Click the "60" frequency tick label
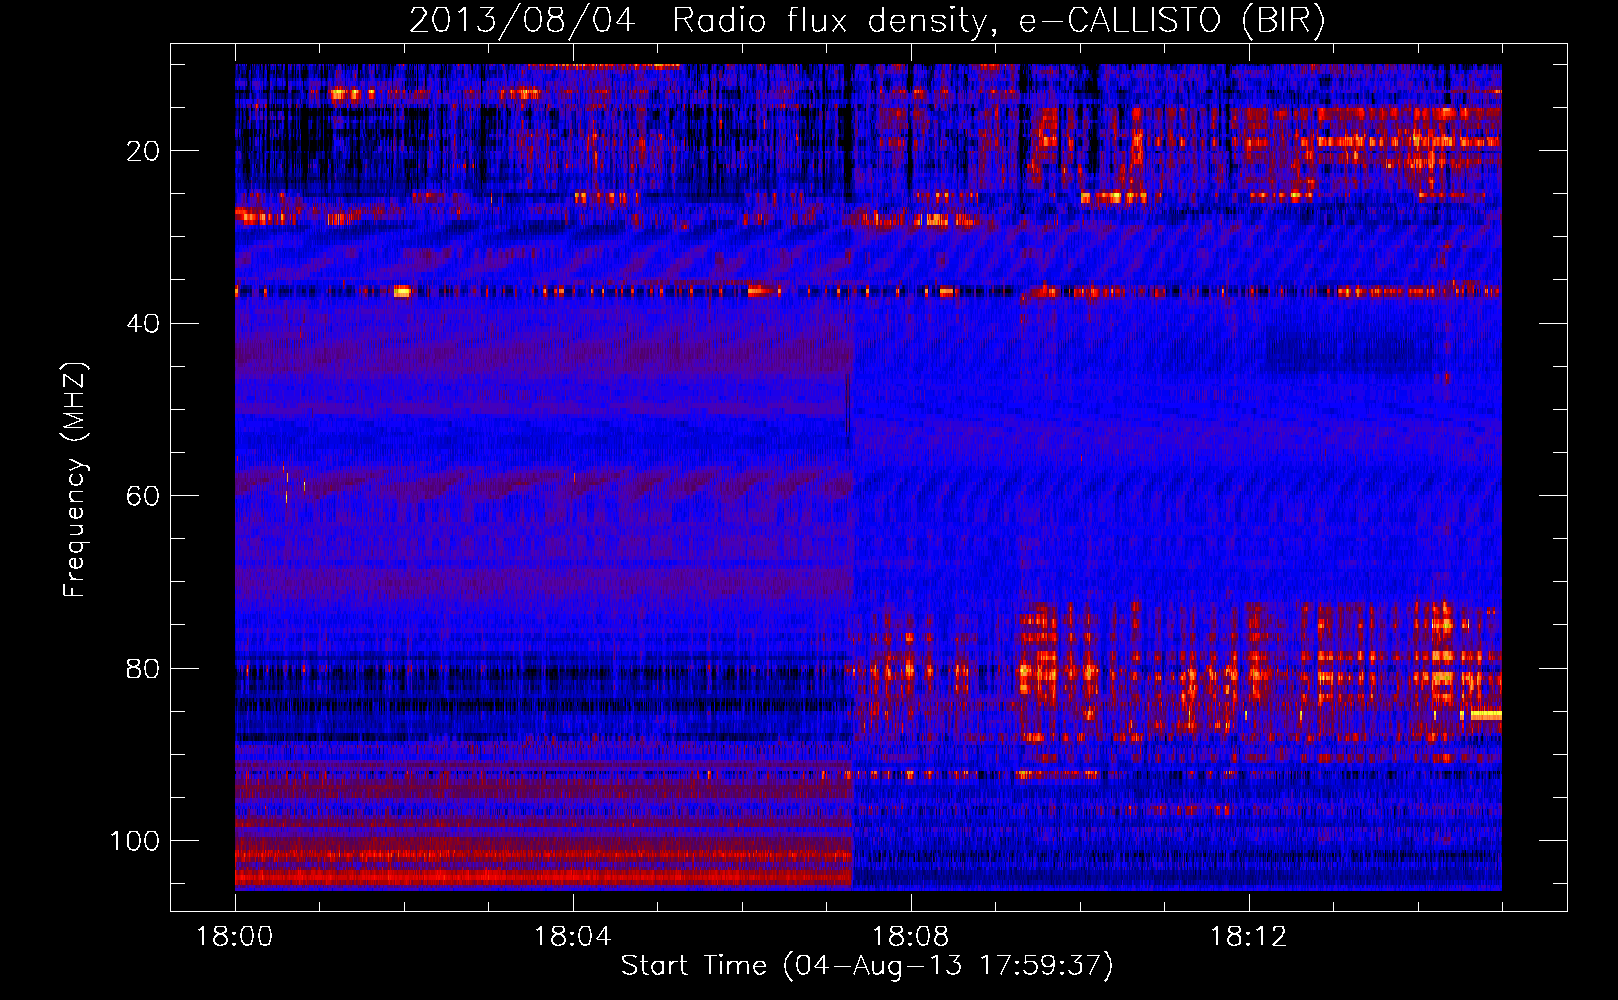Image resolution: width=1618 pixels, height=1000 pixels. (x=144, y=496)
